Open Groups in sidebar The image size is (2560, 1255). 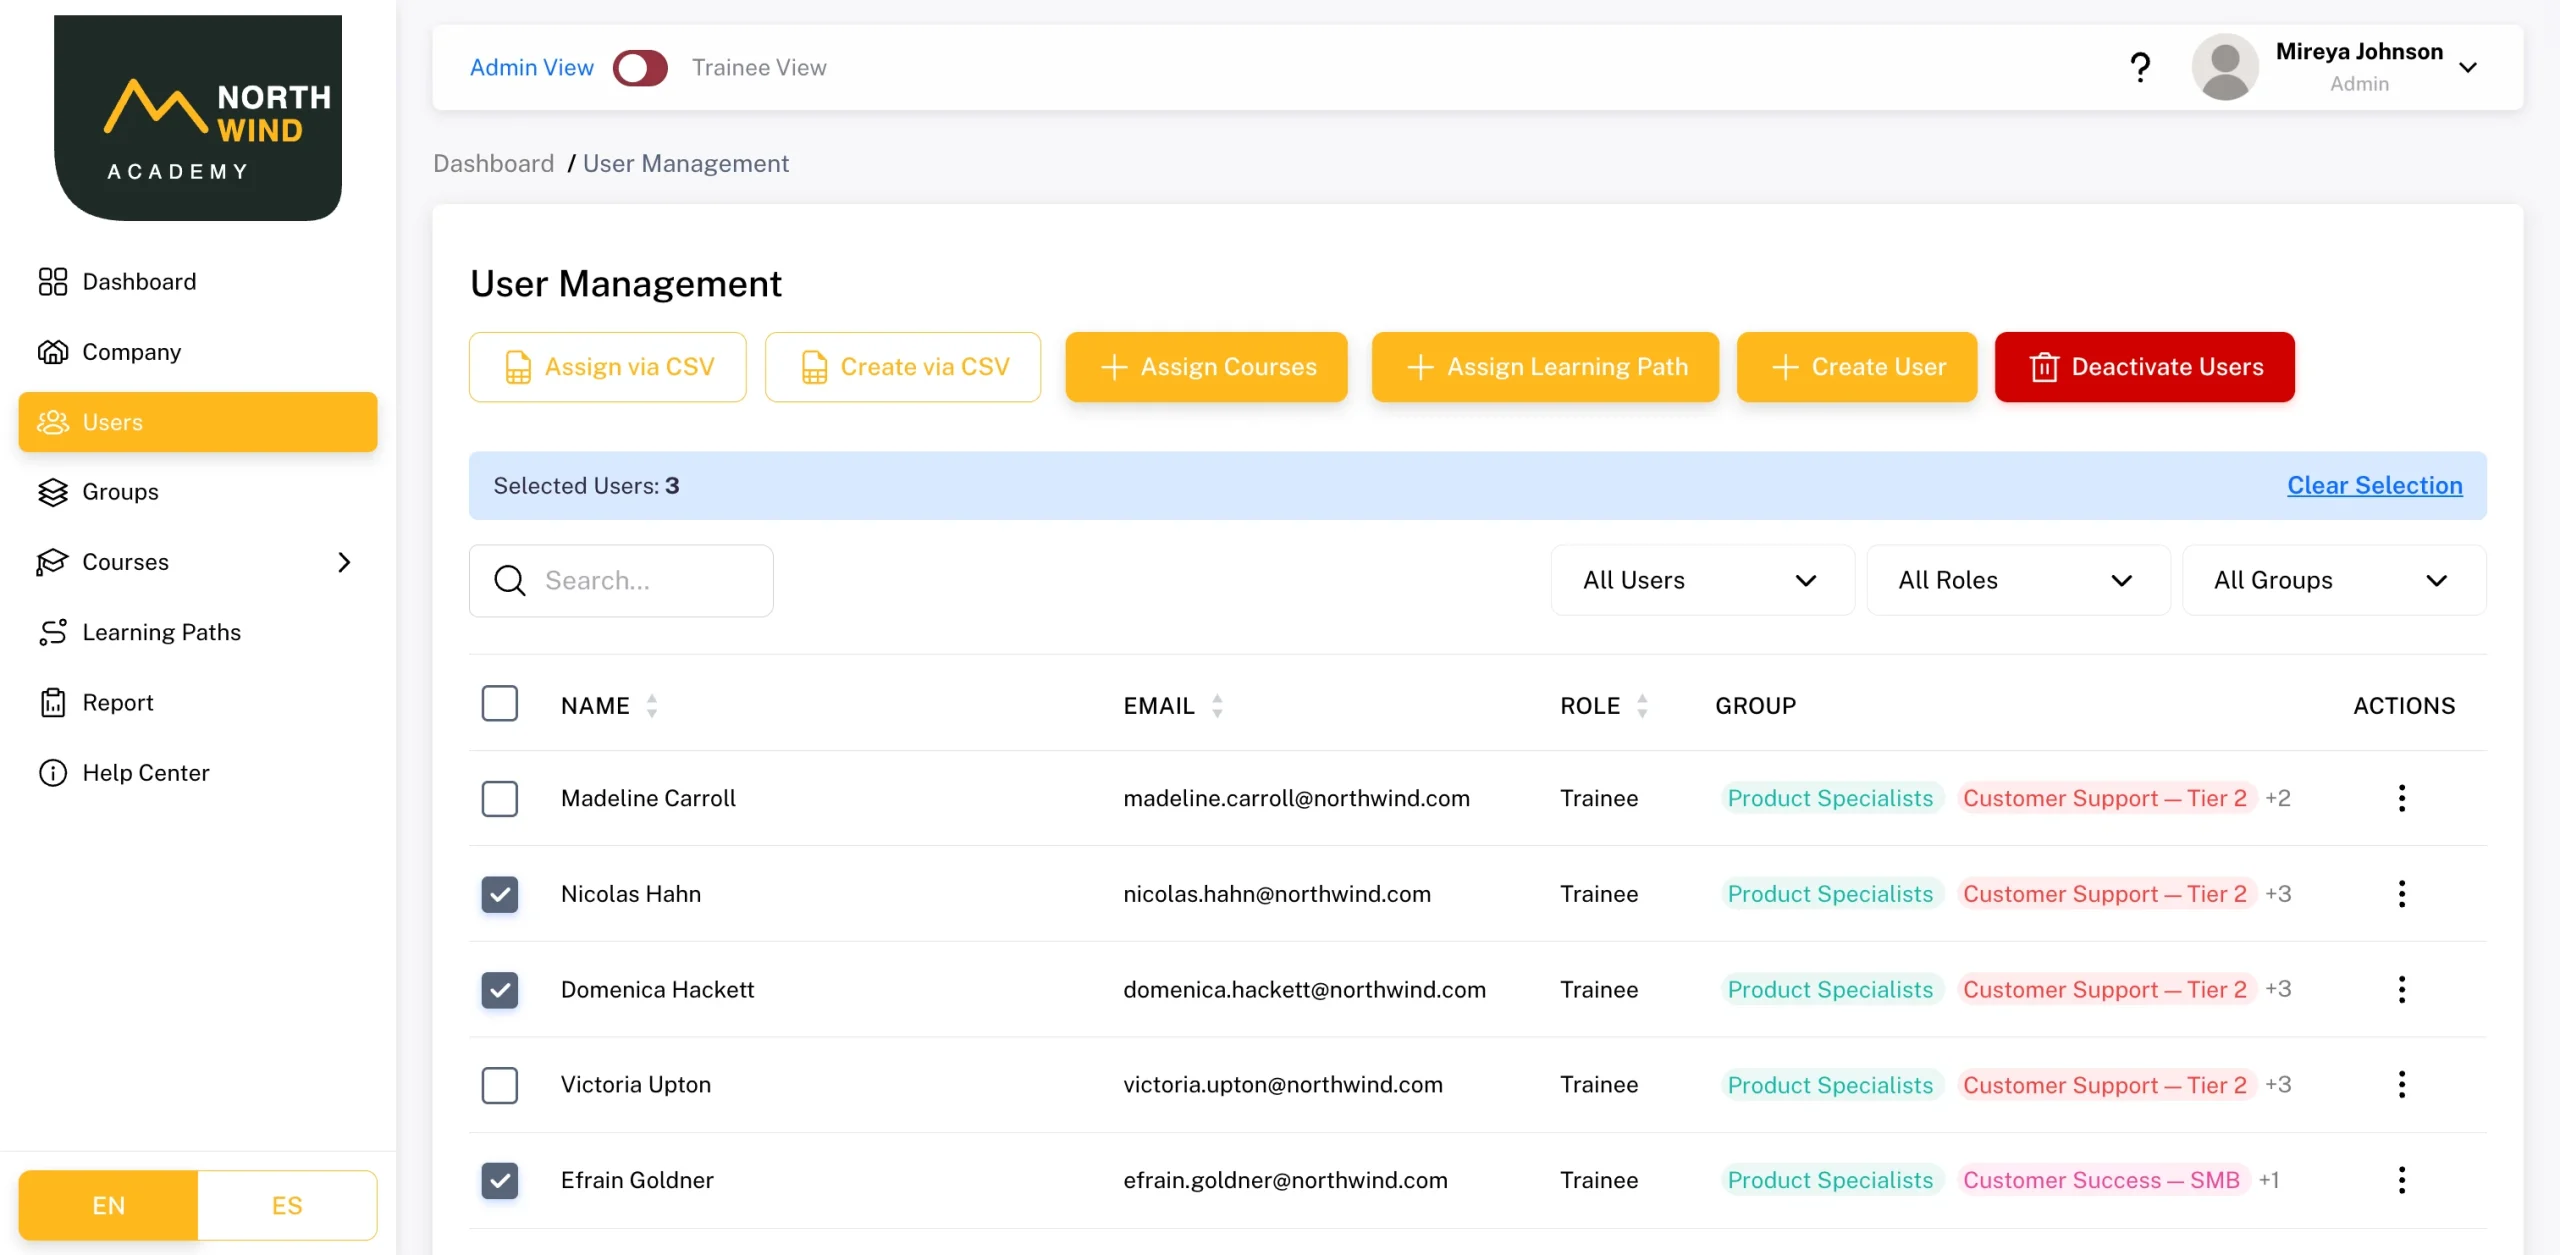tap(198, 492)
